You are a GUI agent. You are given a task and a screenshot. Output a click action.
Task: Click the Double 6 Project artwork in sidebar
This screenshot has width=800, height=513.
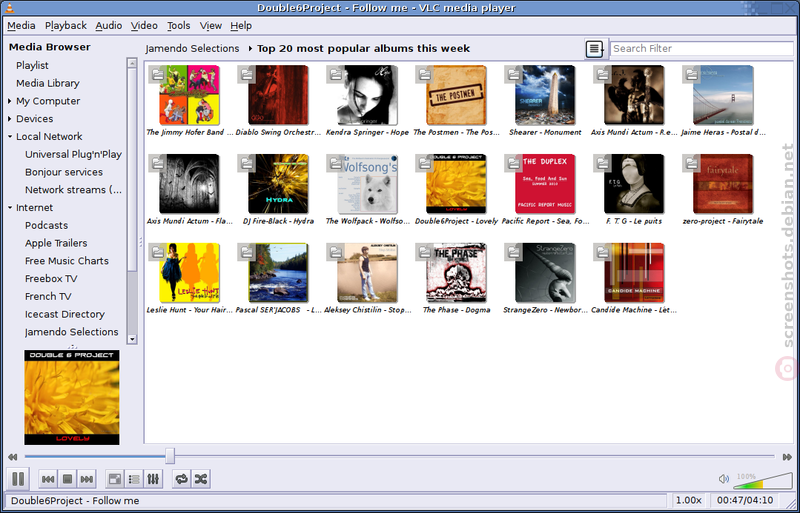(72, 397)
